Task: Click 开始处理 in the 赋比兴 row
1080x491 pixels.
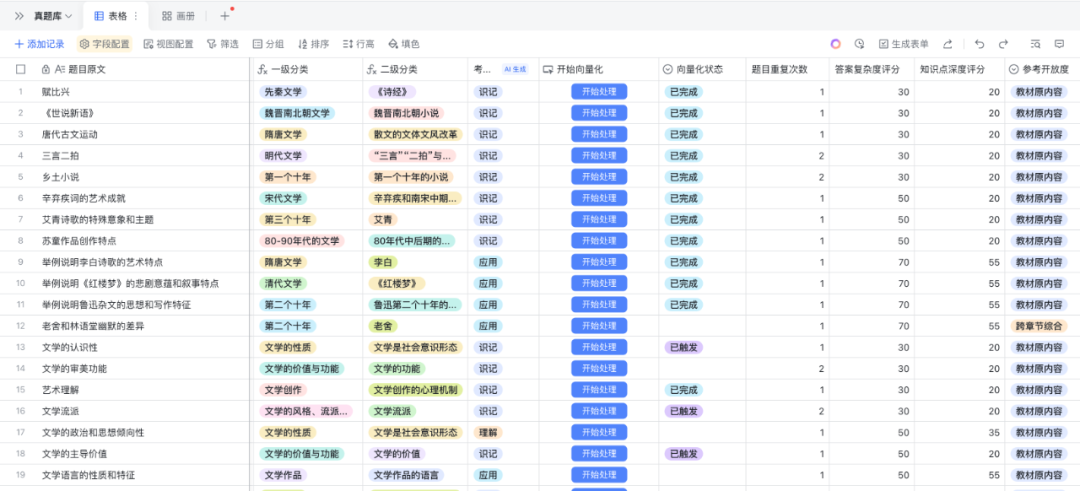Action: 599,92
